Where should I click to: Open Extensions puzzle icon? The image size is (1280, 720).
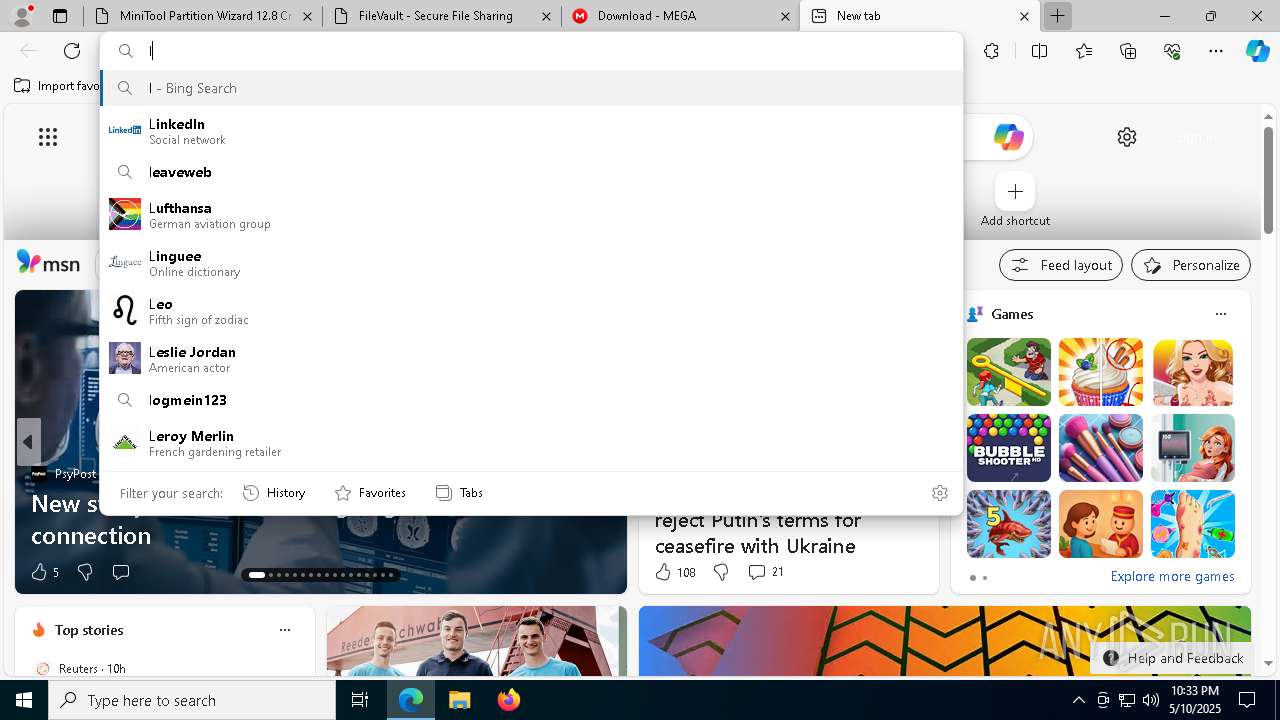point(991,51)
